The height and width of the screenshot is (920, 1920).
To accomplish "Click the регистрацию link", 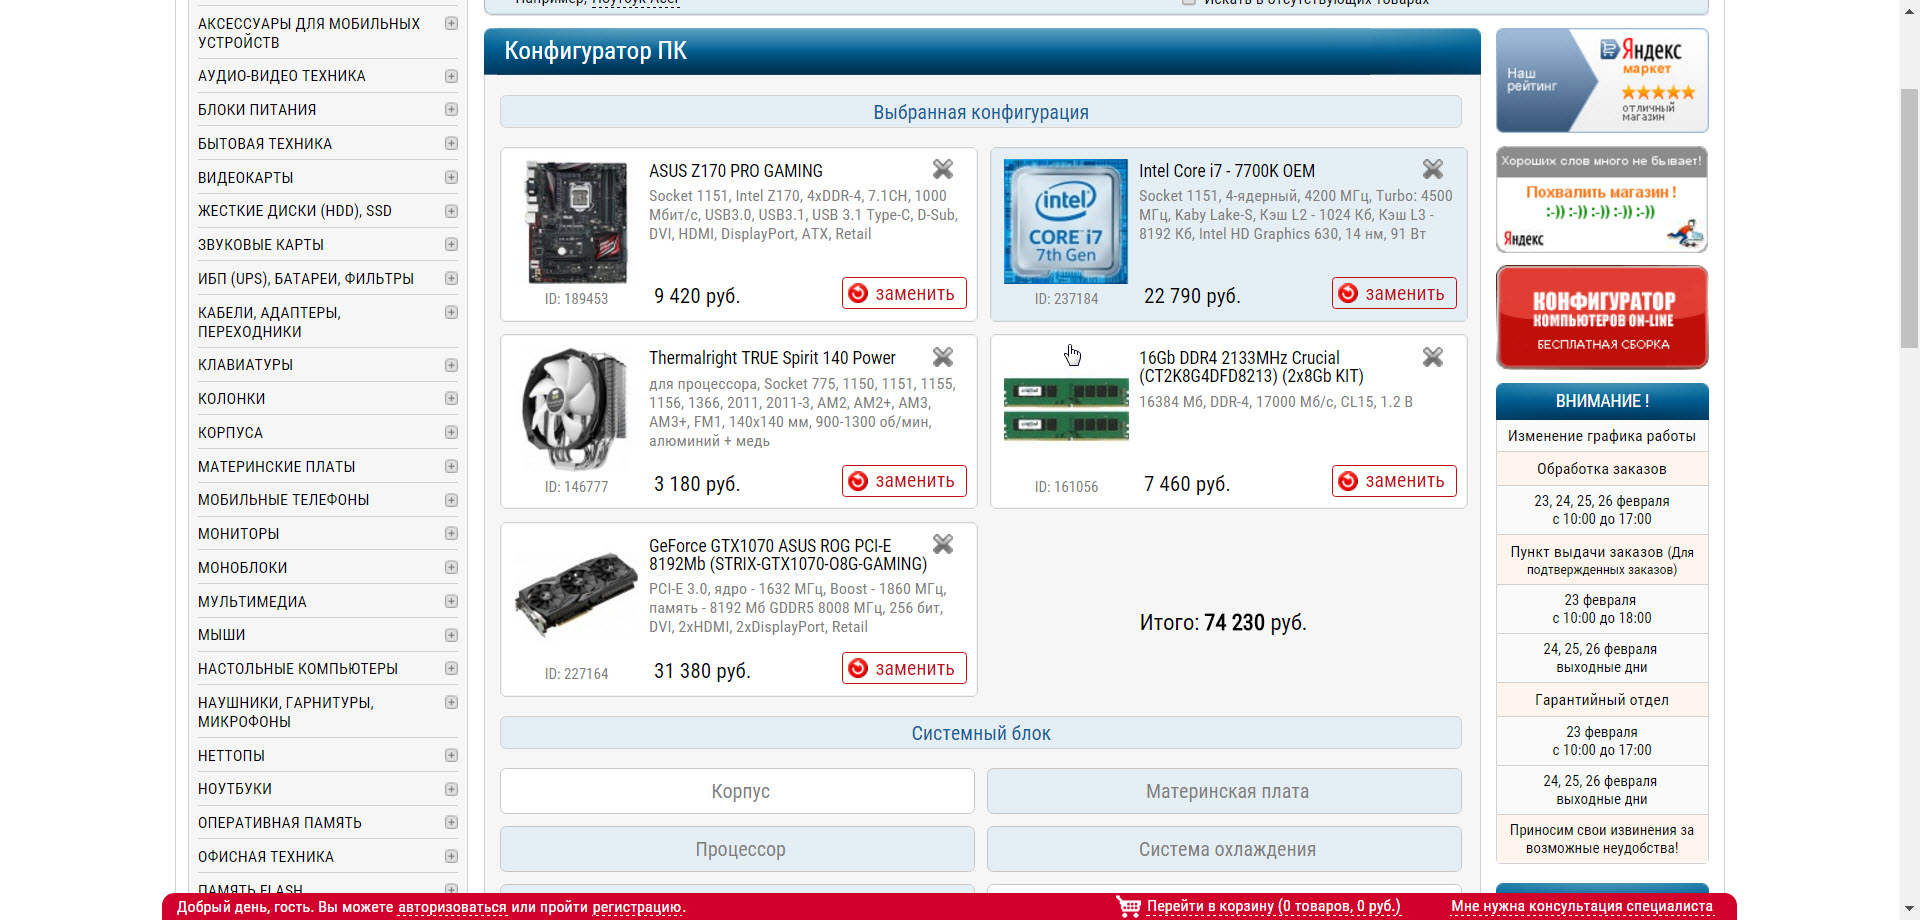I will coord(637,907).
